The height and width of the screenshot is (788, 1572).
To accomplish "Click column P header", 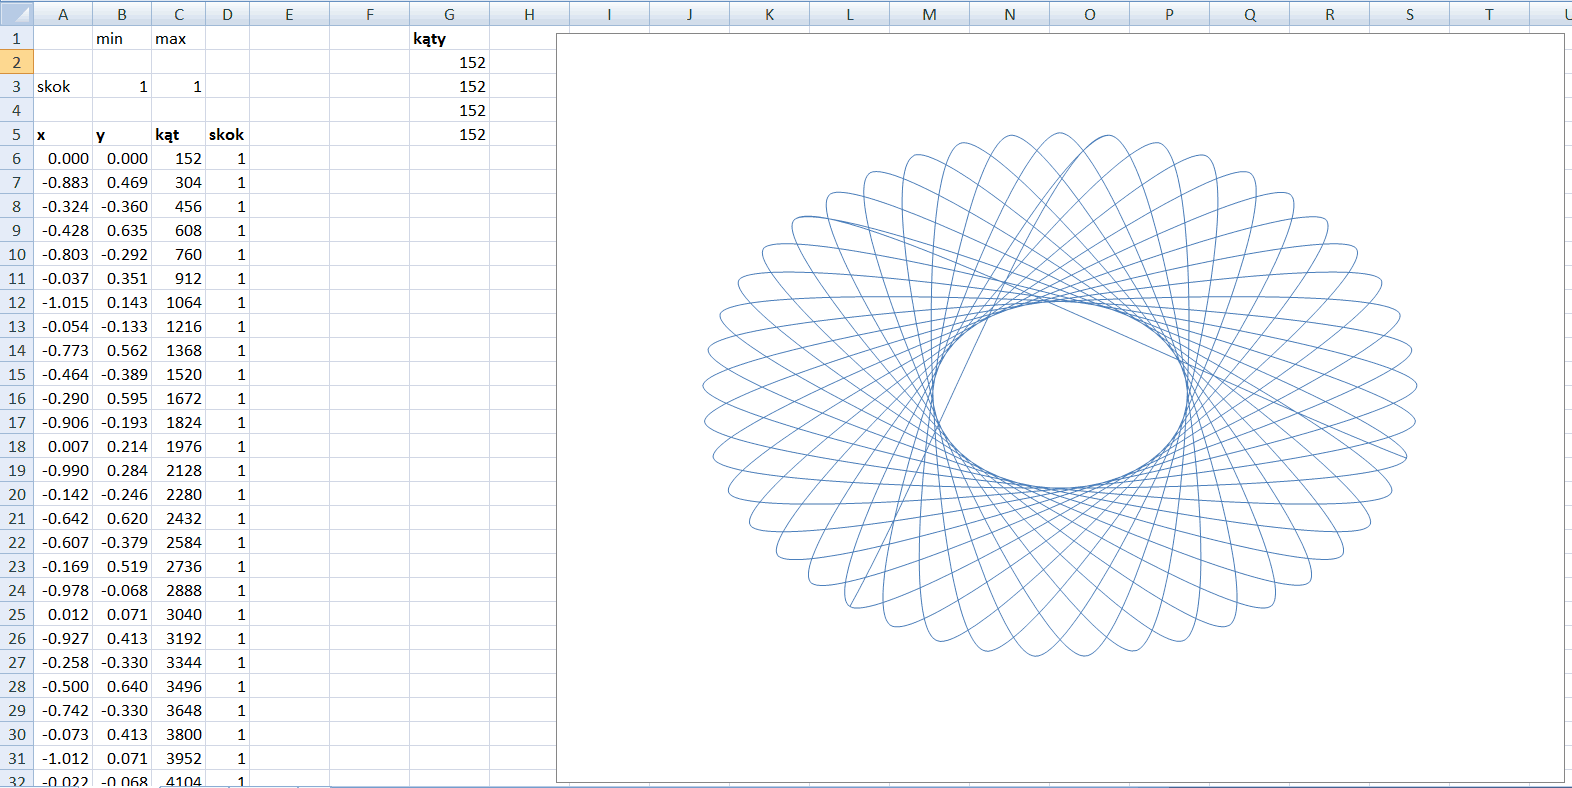I will coord(1169,14).
